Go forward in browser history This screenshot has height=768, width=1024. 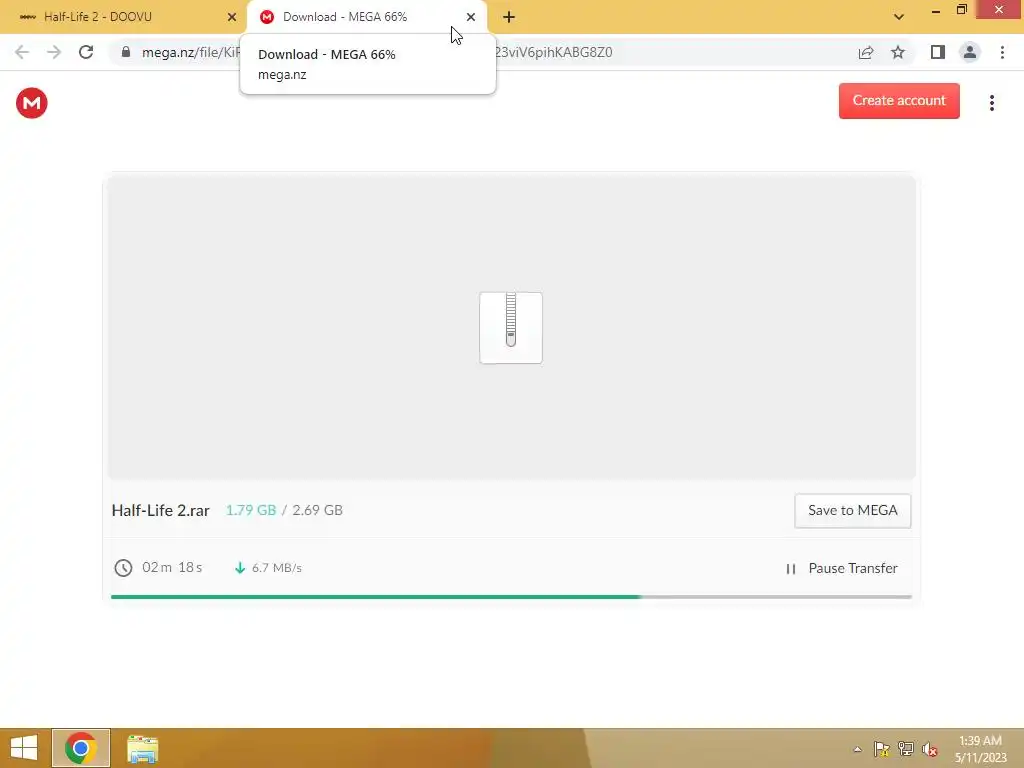pyautogui.click(x=54, y=52)
